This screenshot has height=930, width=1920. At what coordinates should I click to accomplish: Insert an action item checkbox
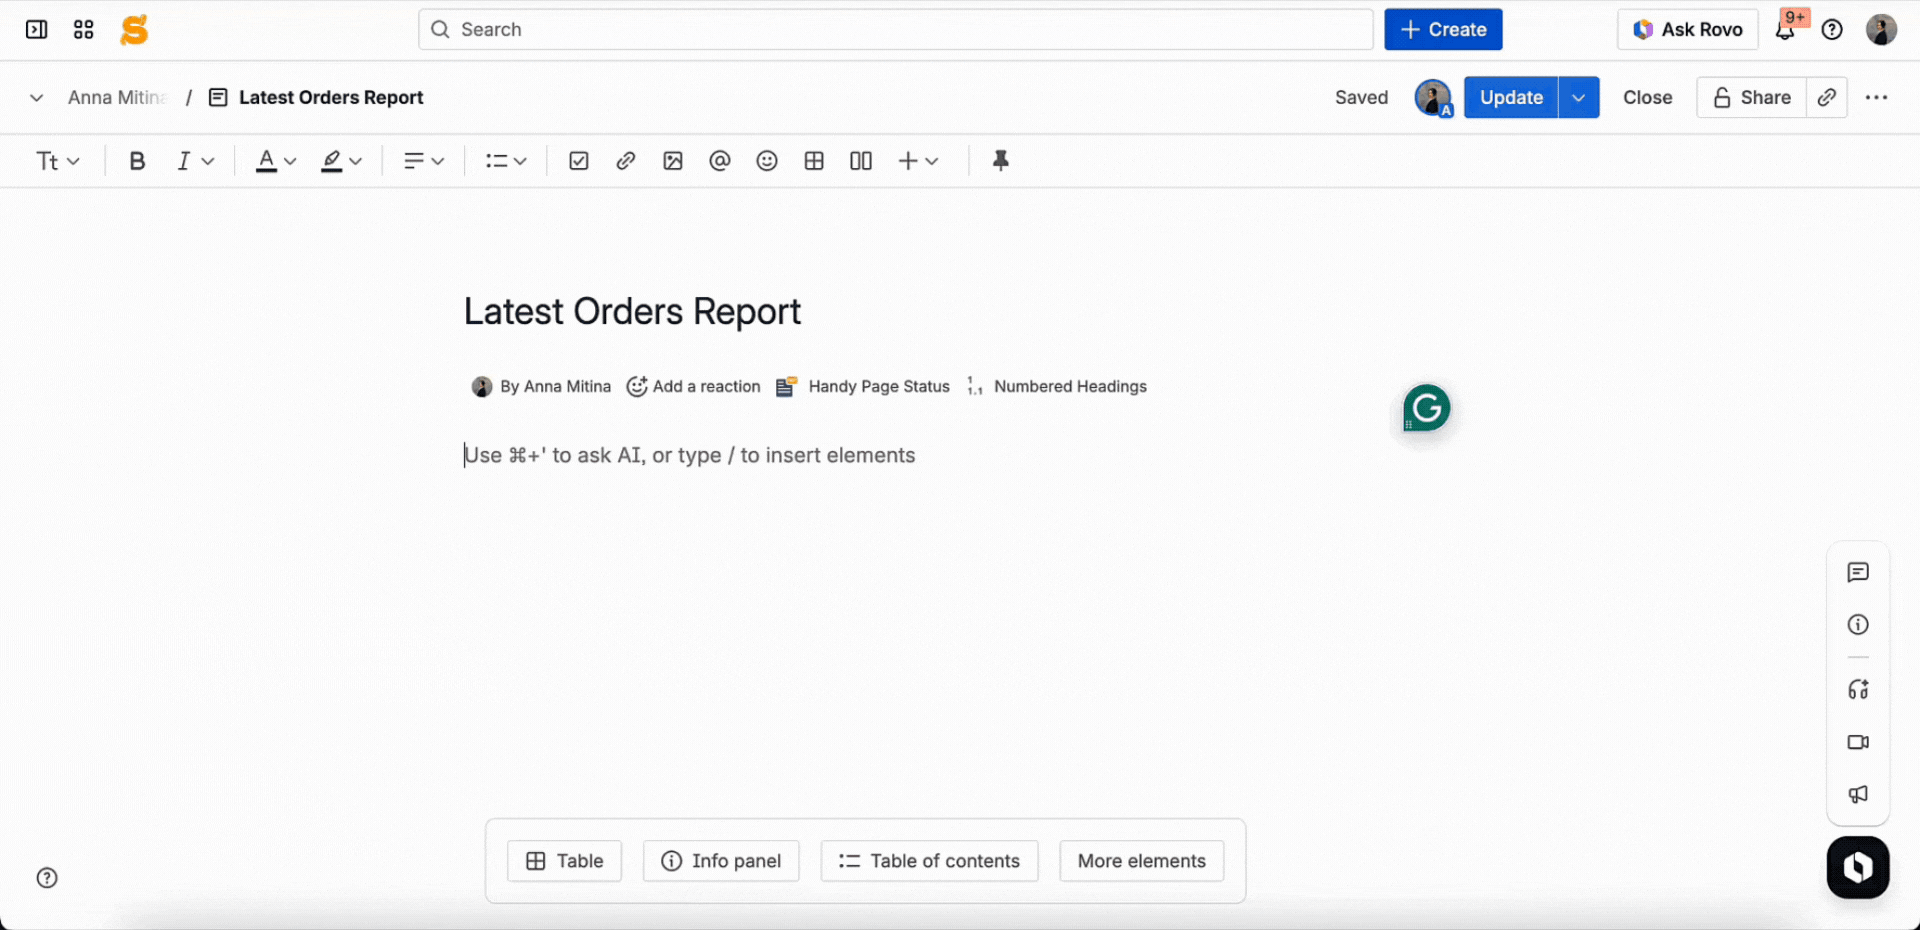coord(578,160)
